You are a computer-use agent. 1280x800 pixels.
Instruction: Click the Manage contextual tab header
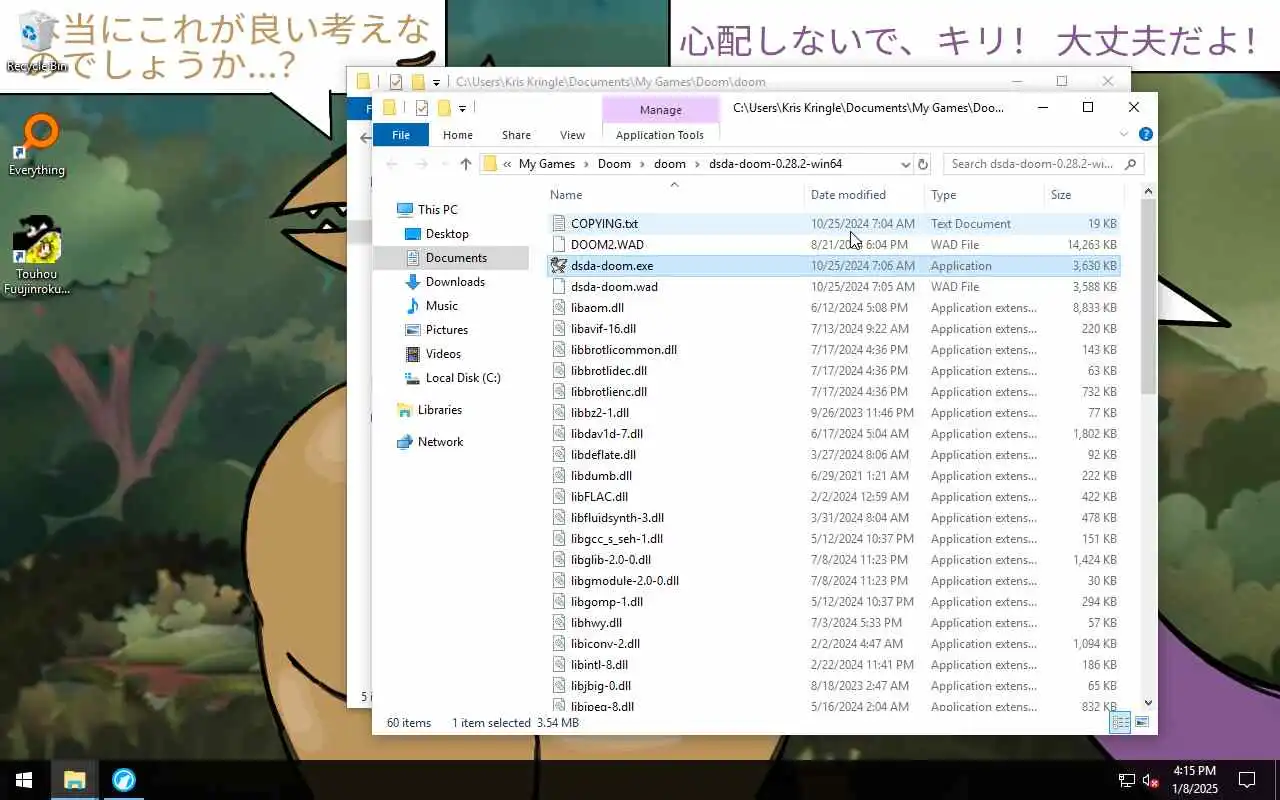[x=661, y=110]
